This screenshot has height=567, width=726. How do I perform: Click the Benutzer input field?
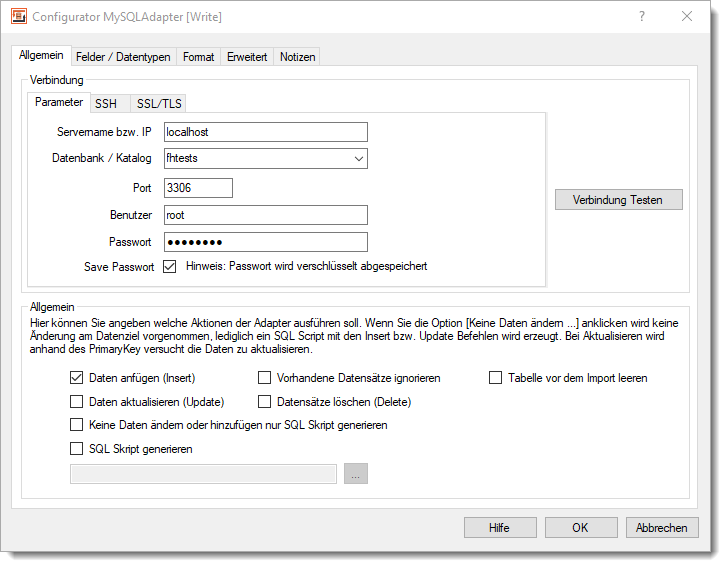click(x=266, y=215)
